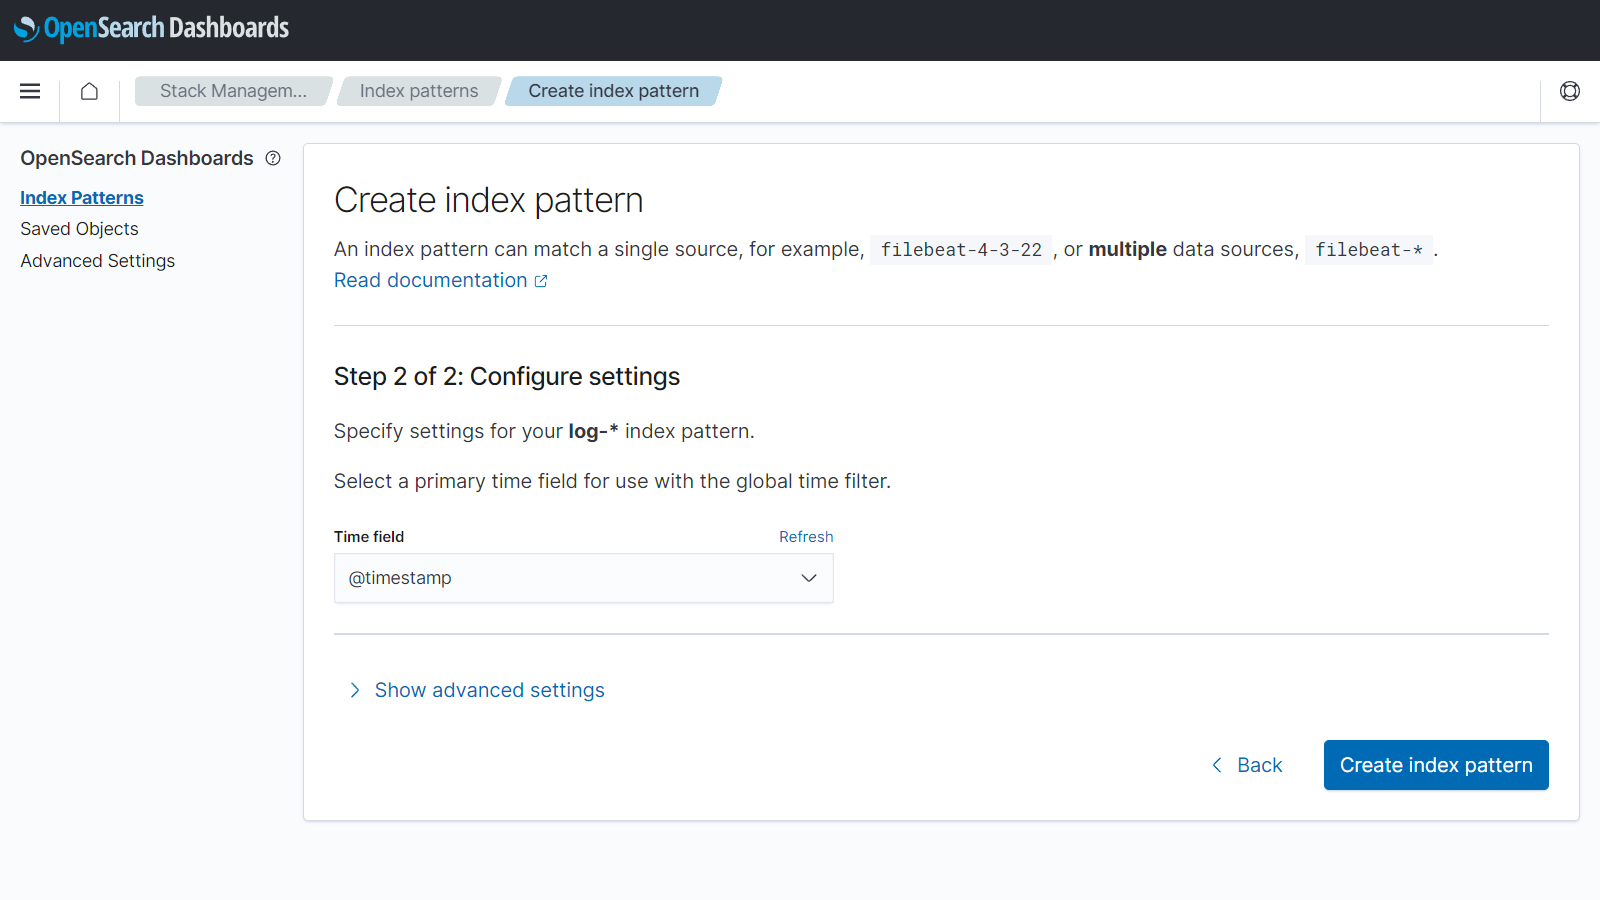Click the question mark beside the OpenSearch Dashboards heading
This screenshot has height=900, width=1600.
point(273,158)
